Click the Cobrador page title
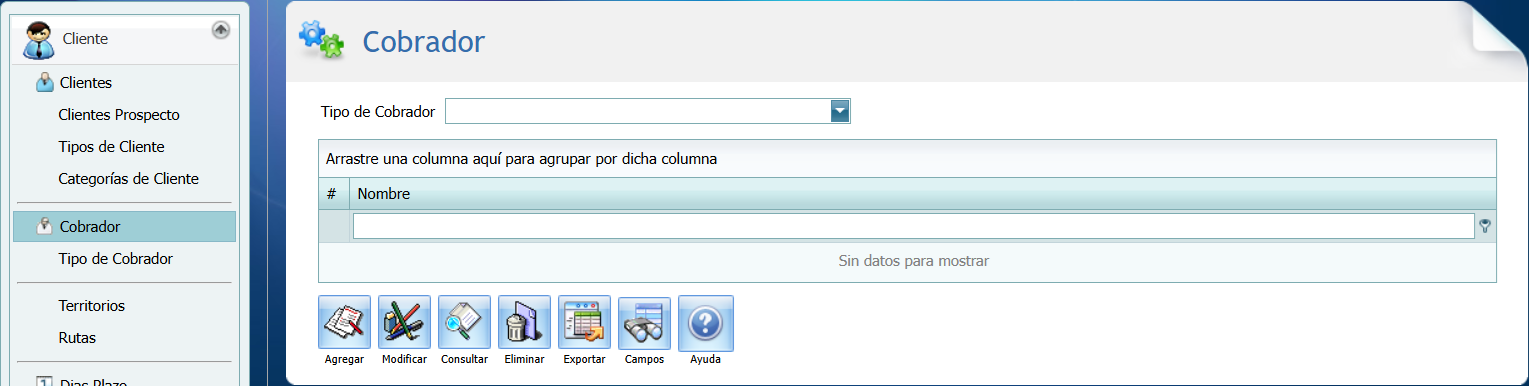Screen dimensions: 1529x386 (423, 41)
